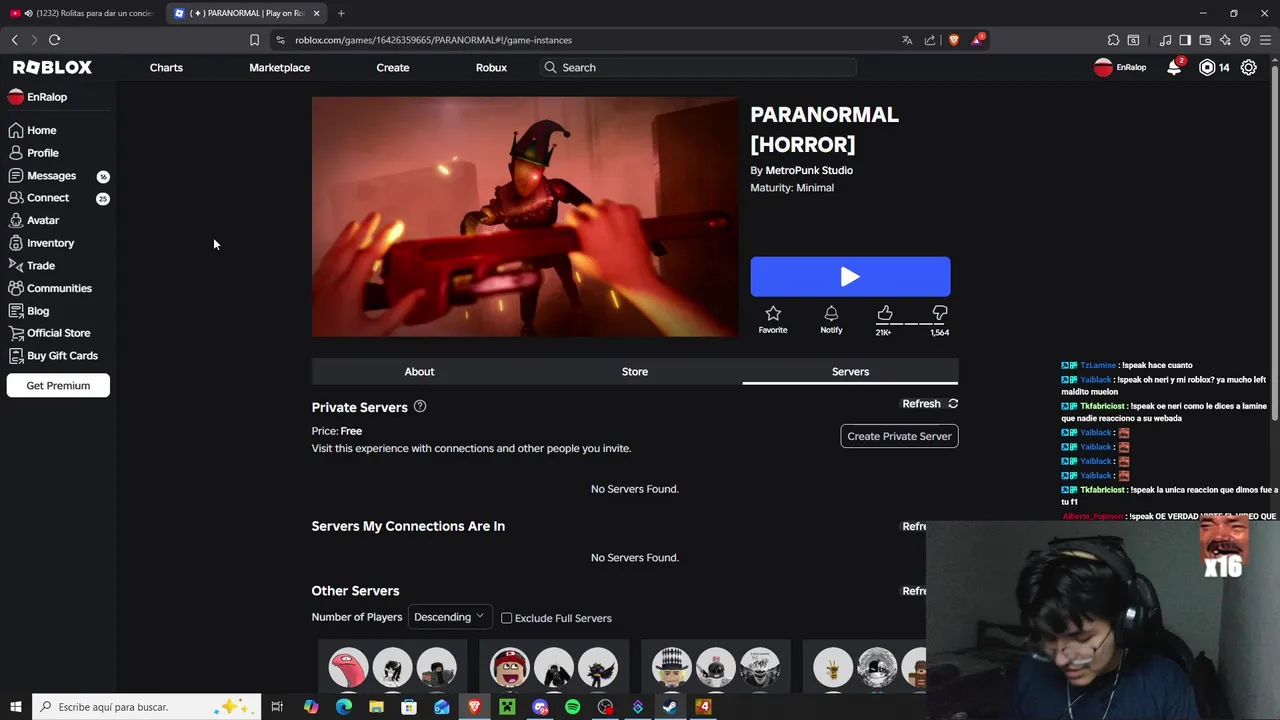Click the browser address bar URL
The width and height of the screenshot is (1280, 720).
click(x=433, y=40)
